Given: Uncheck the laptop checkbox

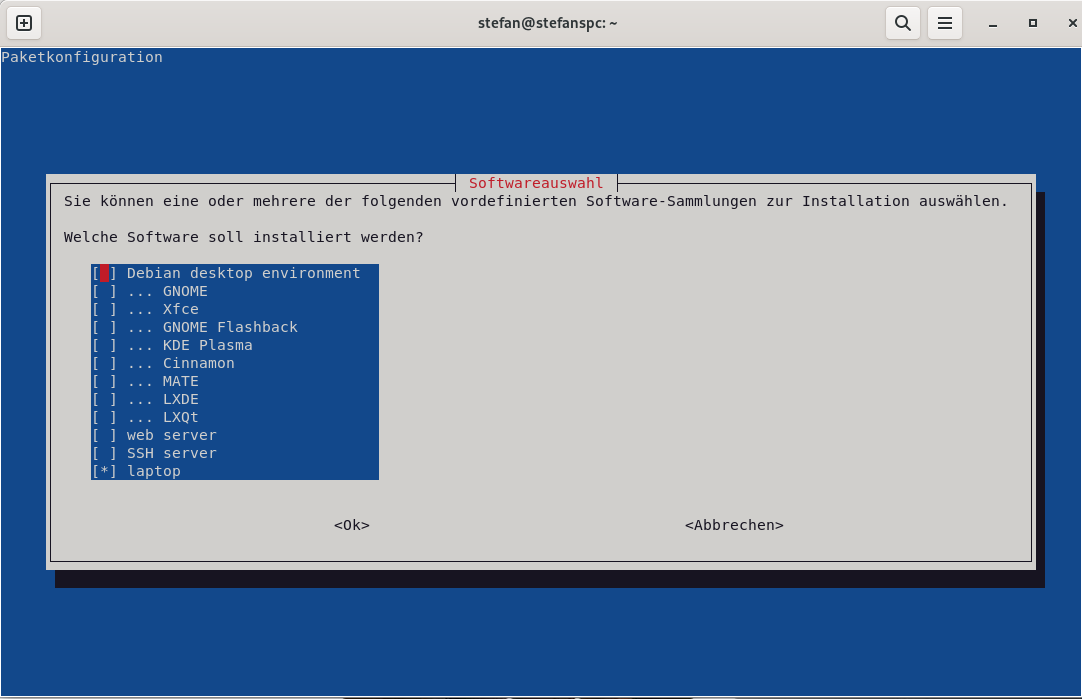Looking at the screenshot, I should (x=104, y=471).
